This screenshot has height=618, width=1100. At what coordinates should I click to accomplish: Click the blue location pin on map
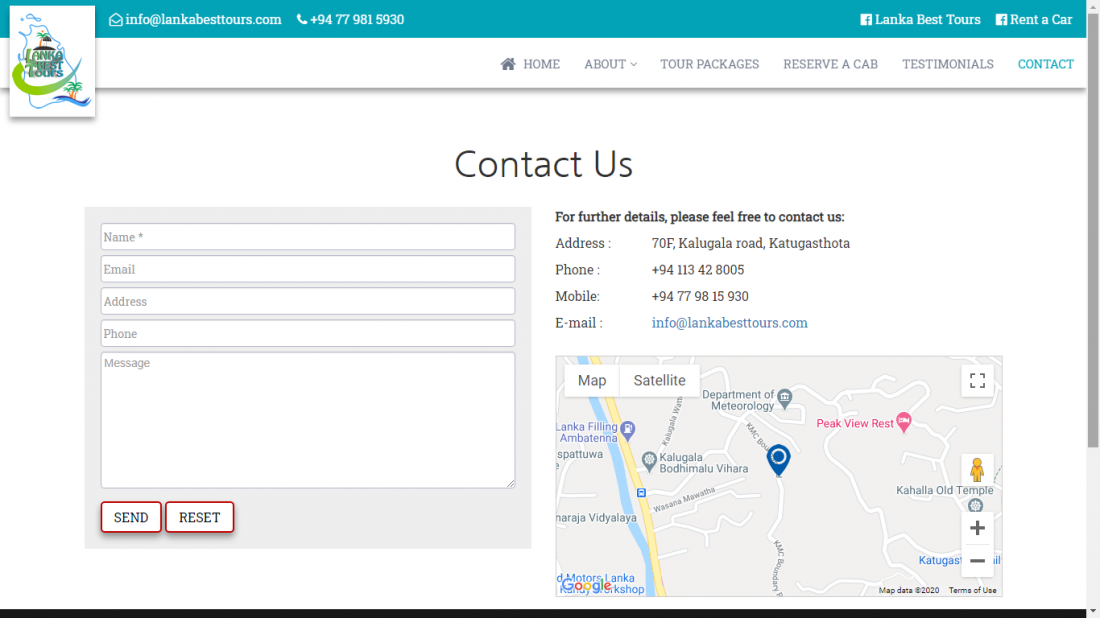778,459
